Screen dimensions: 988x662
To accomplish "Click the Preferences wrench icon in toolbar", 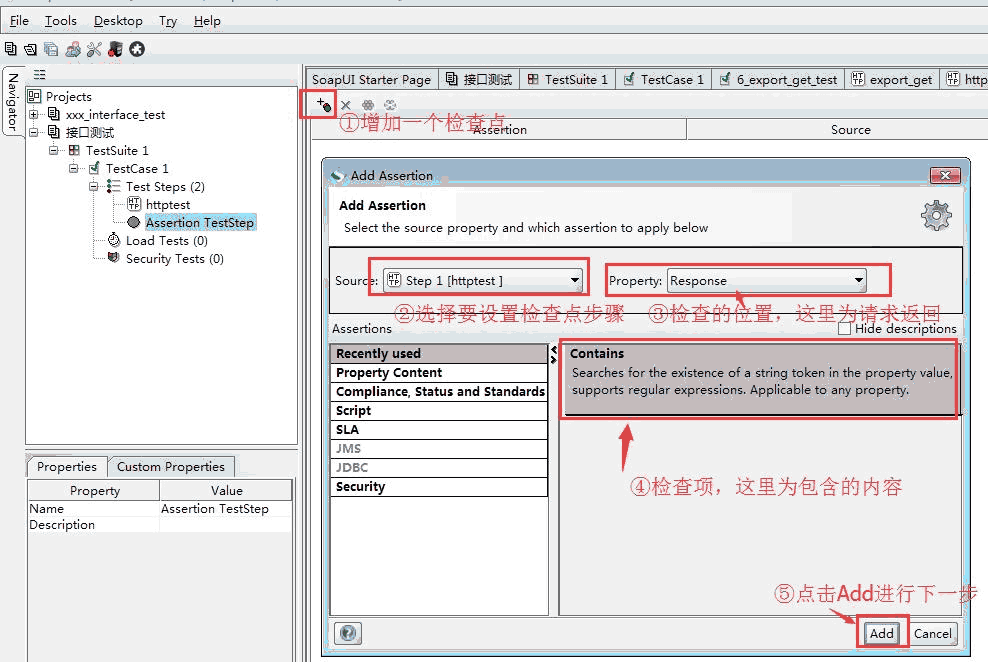I will (94, 49).
